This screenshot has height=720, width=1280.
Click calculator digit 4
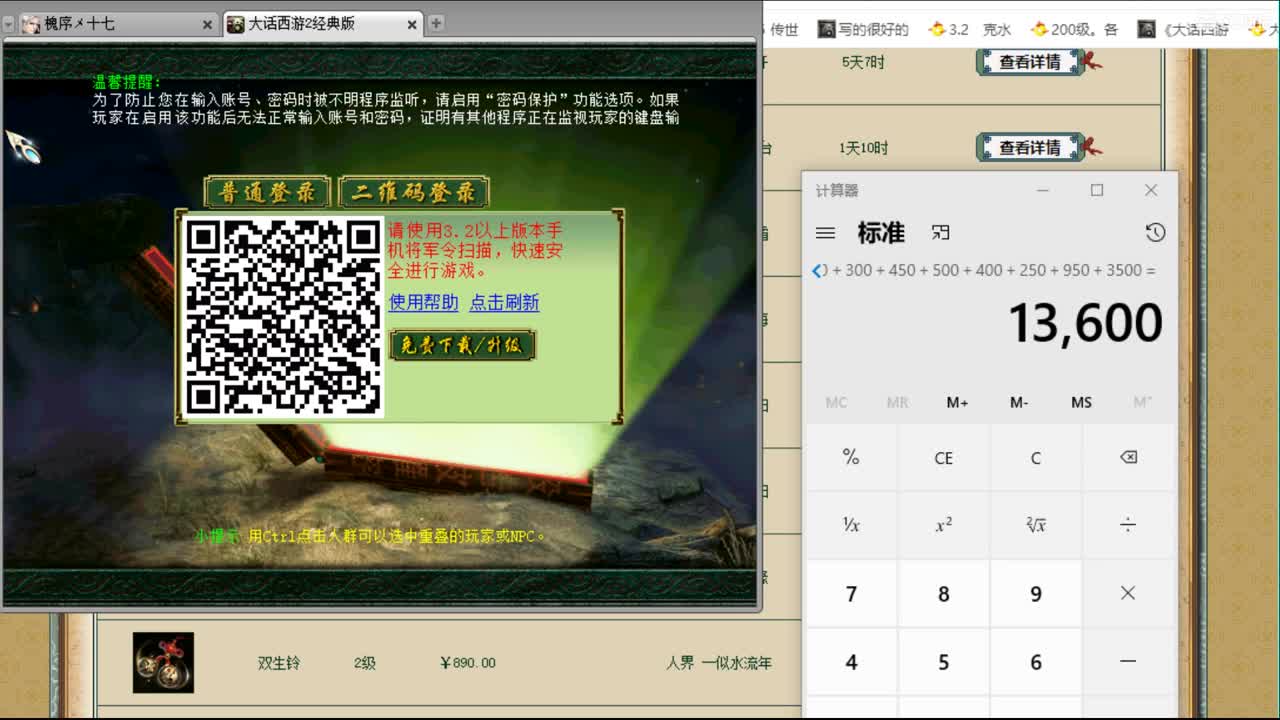(851, 662)
